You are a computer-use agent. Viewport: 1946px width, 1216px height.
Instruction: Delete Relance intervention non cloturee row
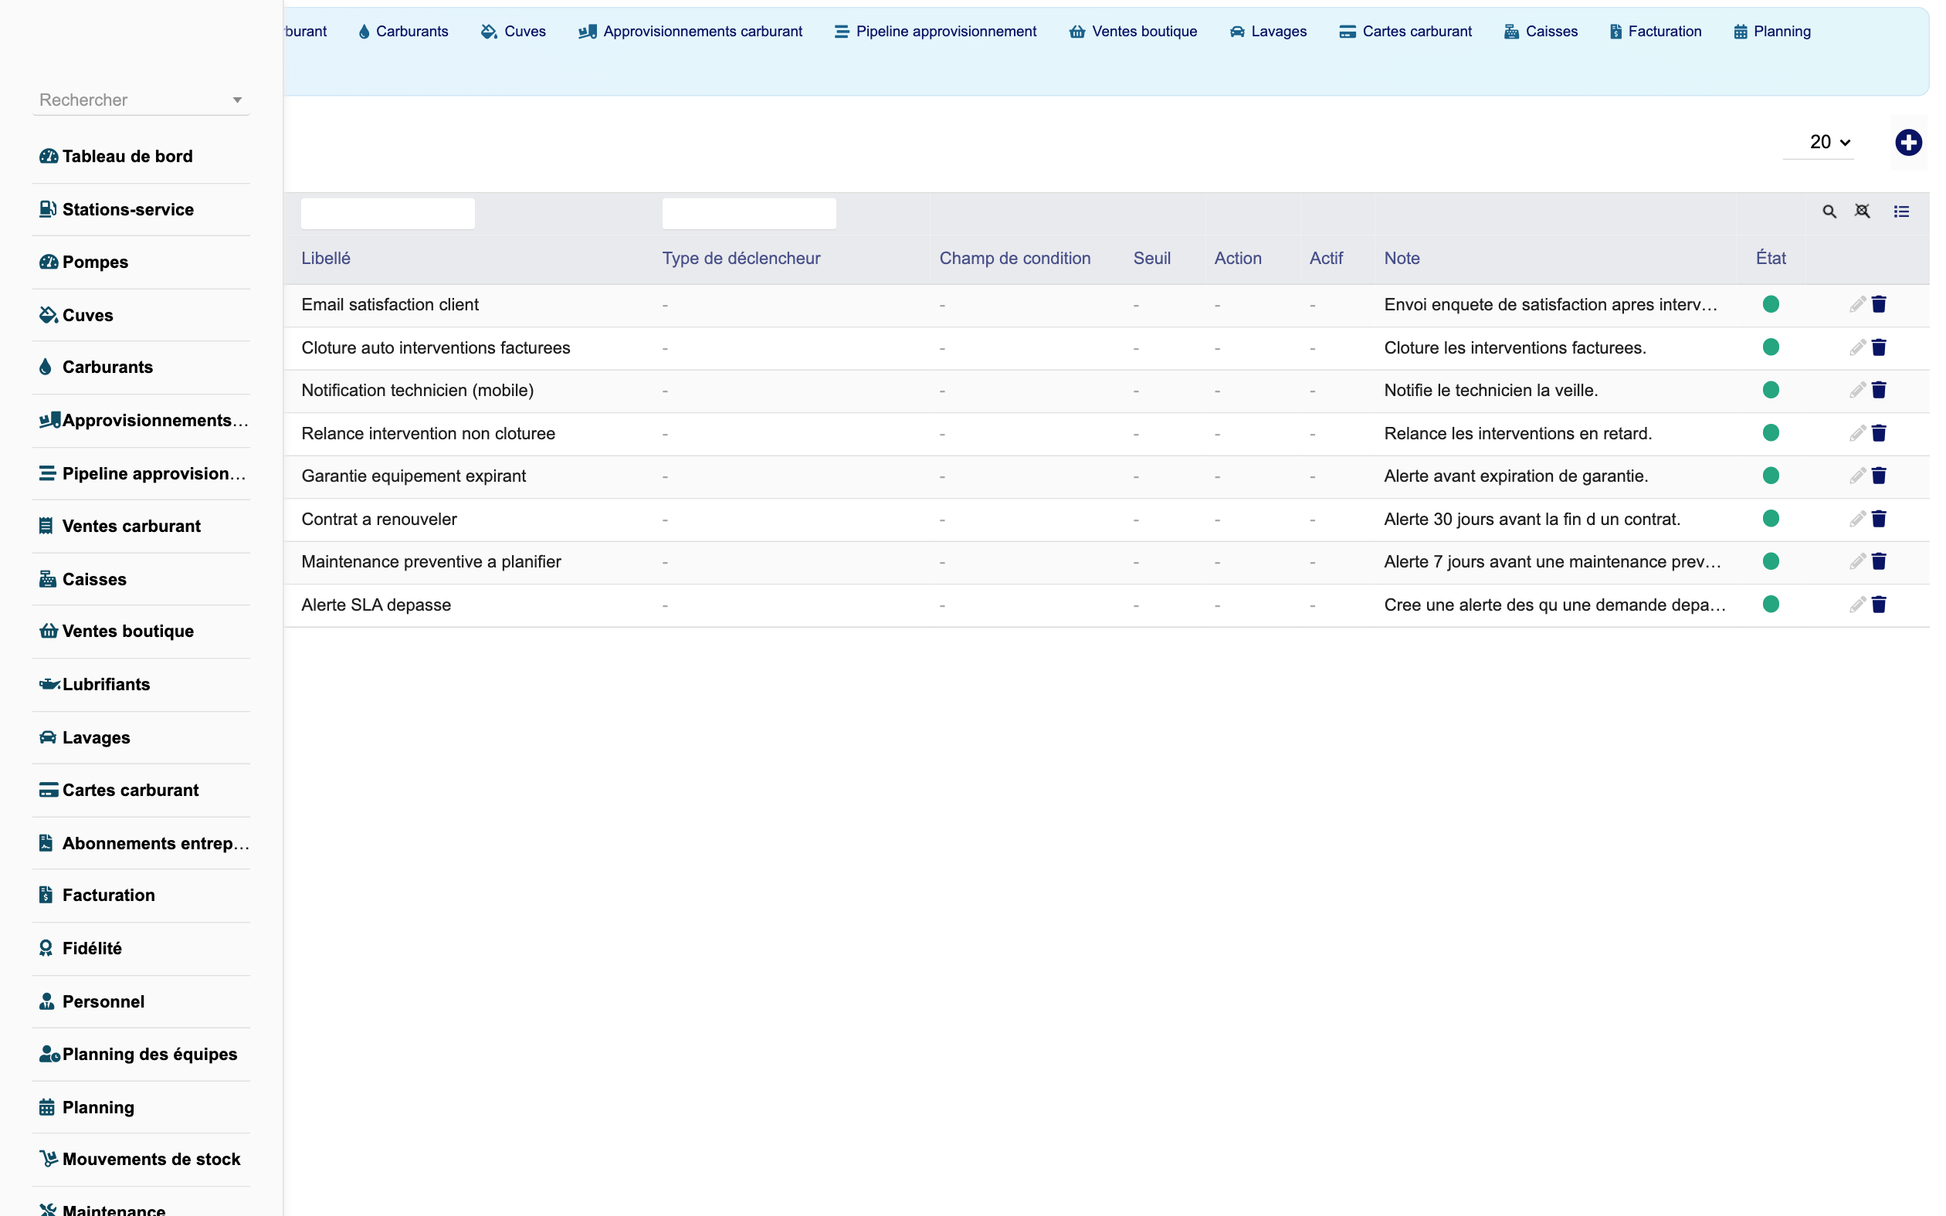[x=1879, y=433]
